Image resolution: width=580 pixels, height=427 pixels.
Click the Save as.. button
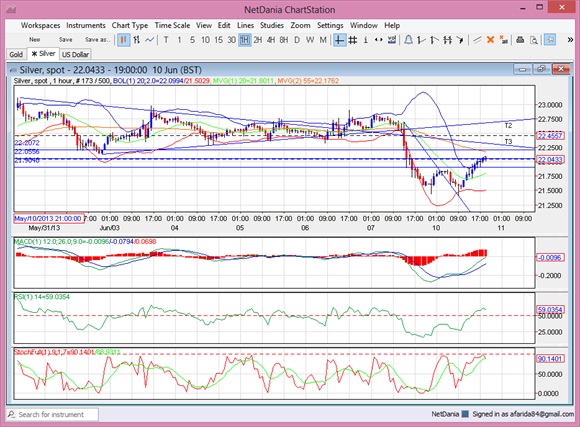[97, 40]
